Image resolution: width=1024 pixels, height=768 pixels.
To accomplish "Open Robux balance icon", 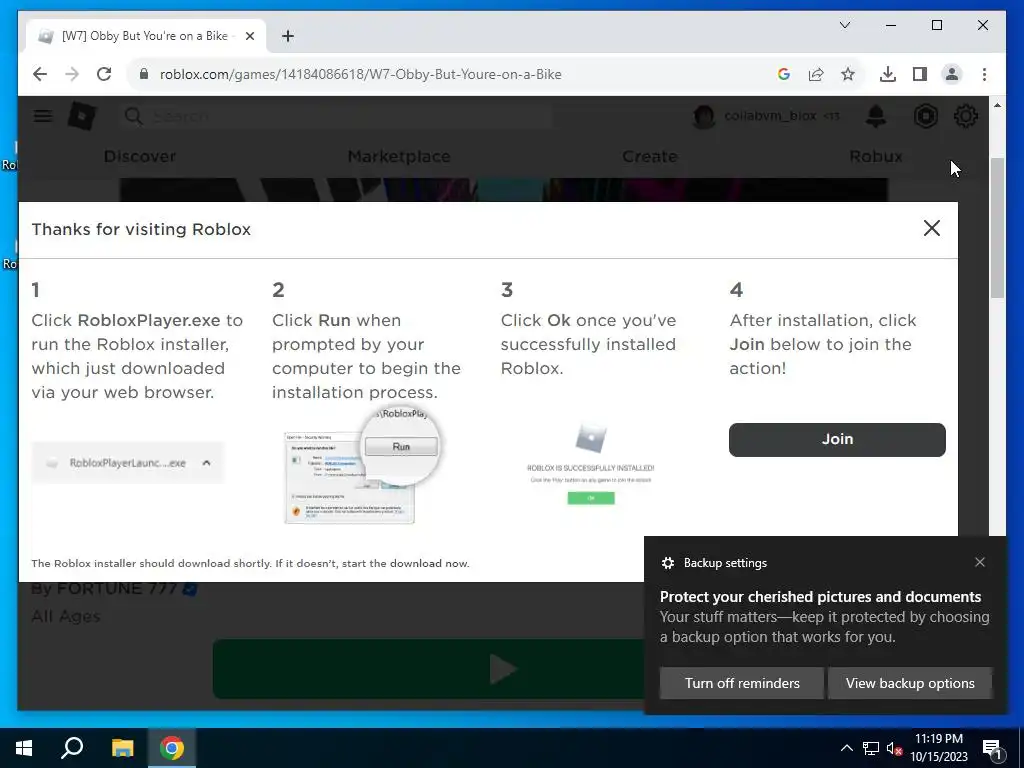I will [x=925, y=116].
